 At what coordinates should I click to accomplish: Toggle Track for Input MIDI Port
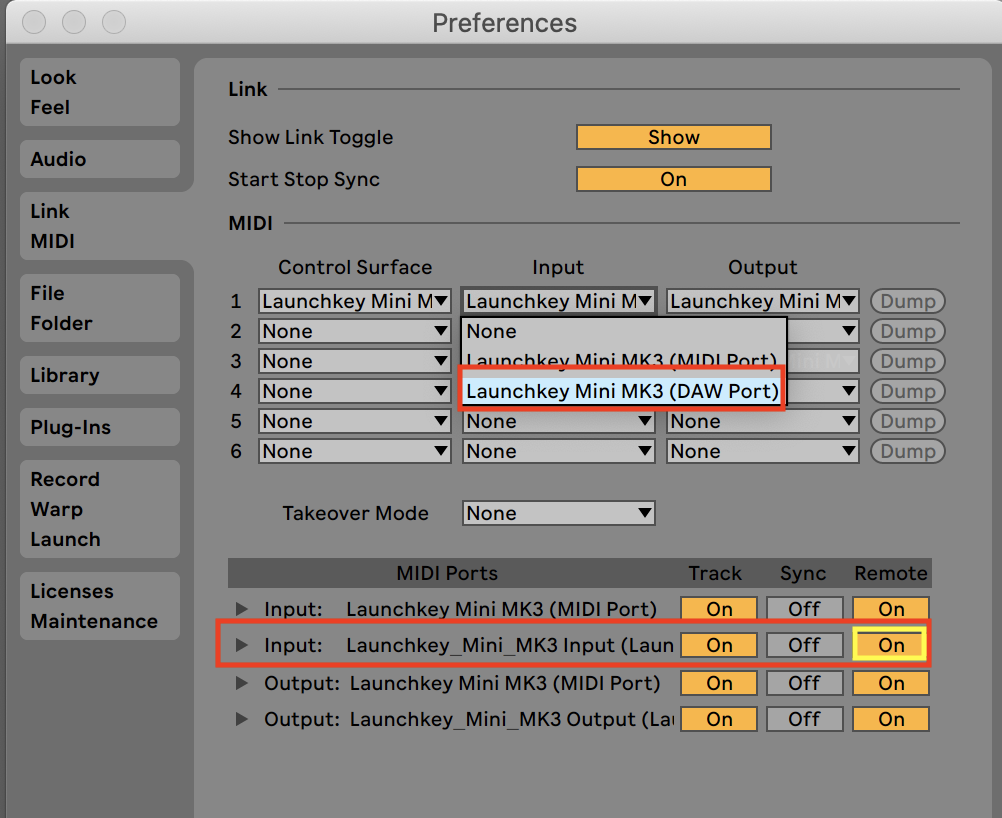[719, 608]
